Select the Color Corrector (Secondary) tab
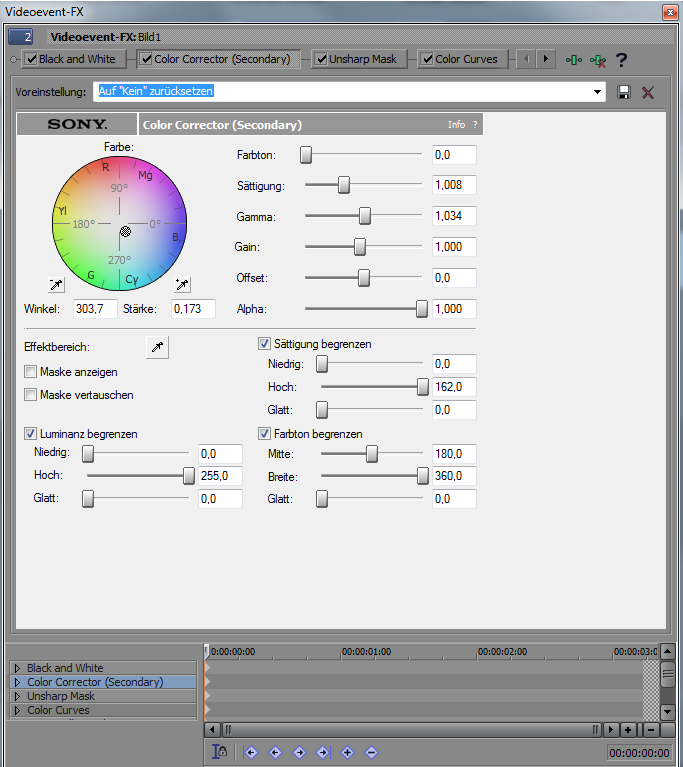 click(x=221, y=59)
